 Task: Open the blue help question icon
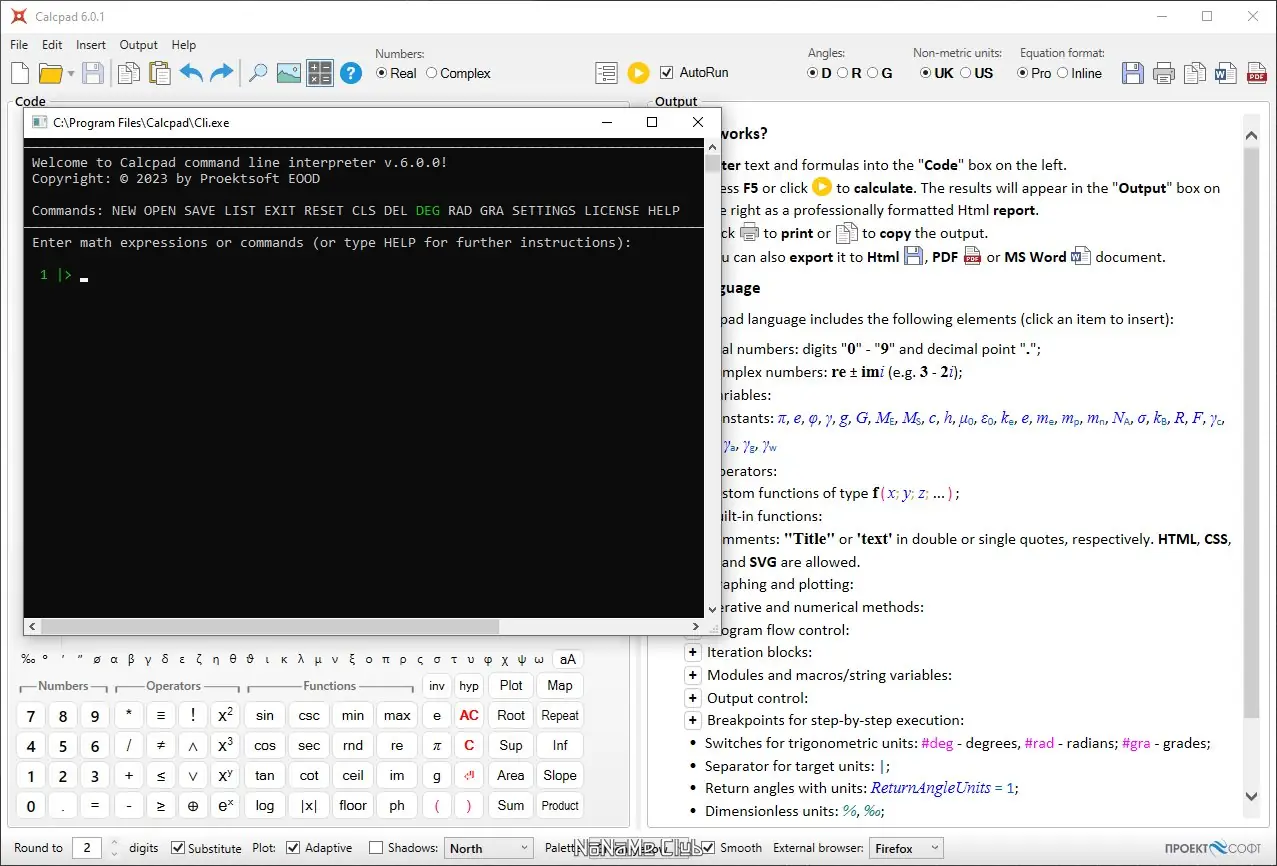[x=350, y=73]
